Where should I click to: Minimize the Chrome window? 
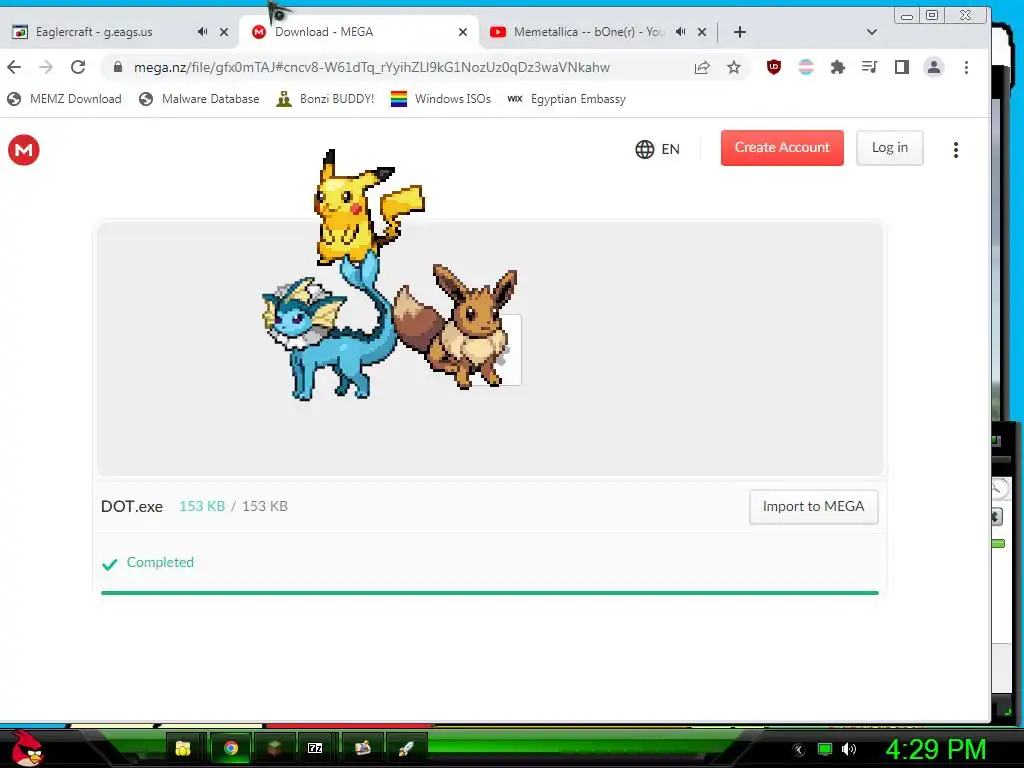[x=907, y=16]
